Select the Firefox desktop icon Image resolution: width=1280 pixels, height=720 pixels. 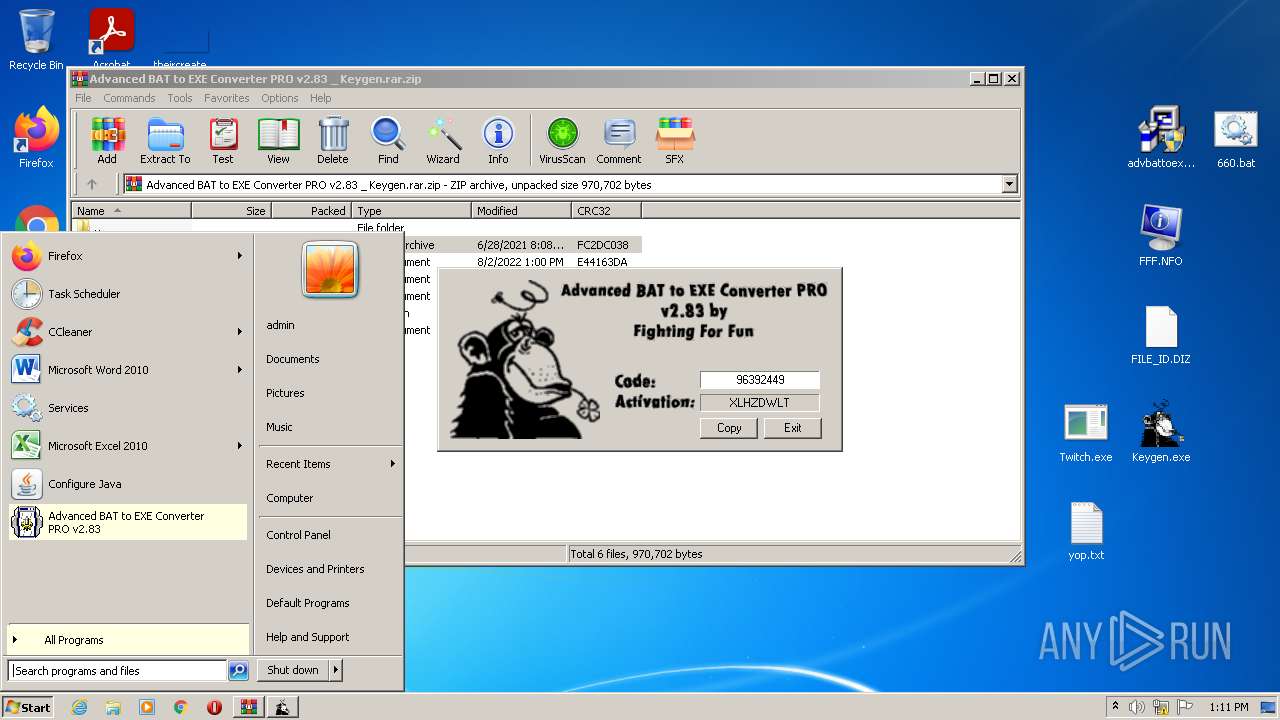[x=36, y=138]
